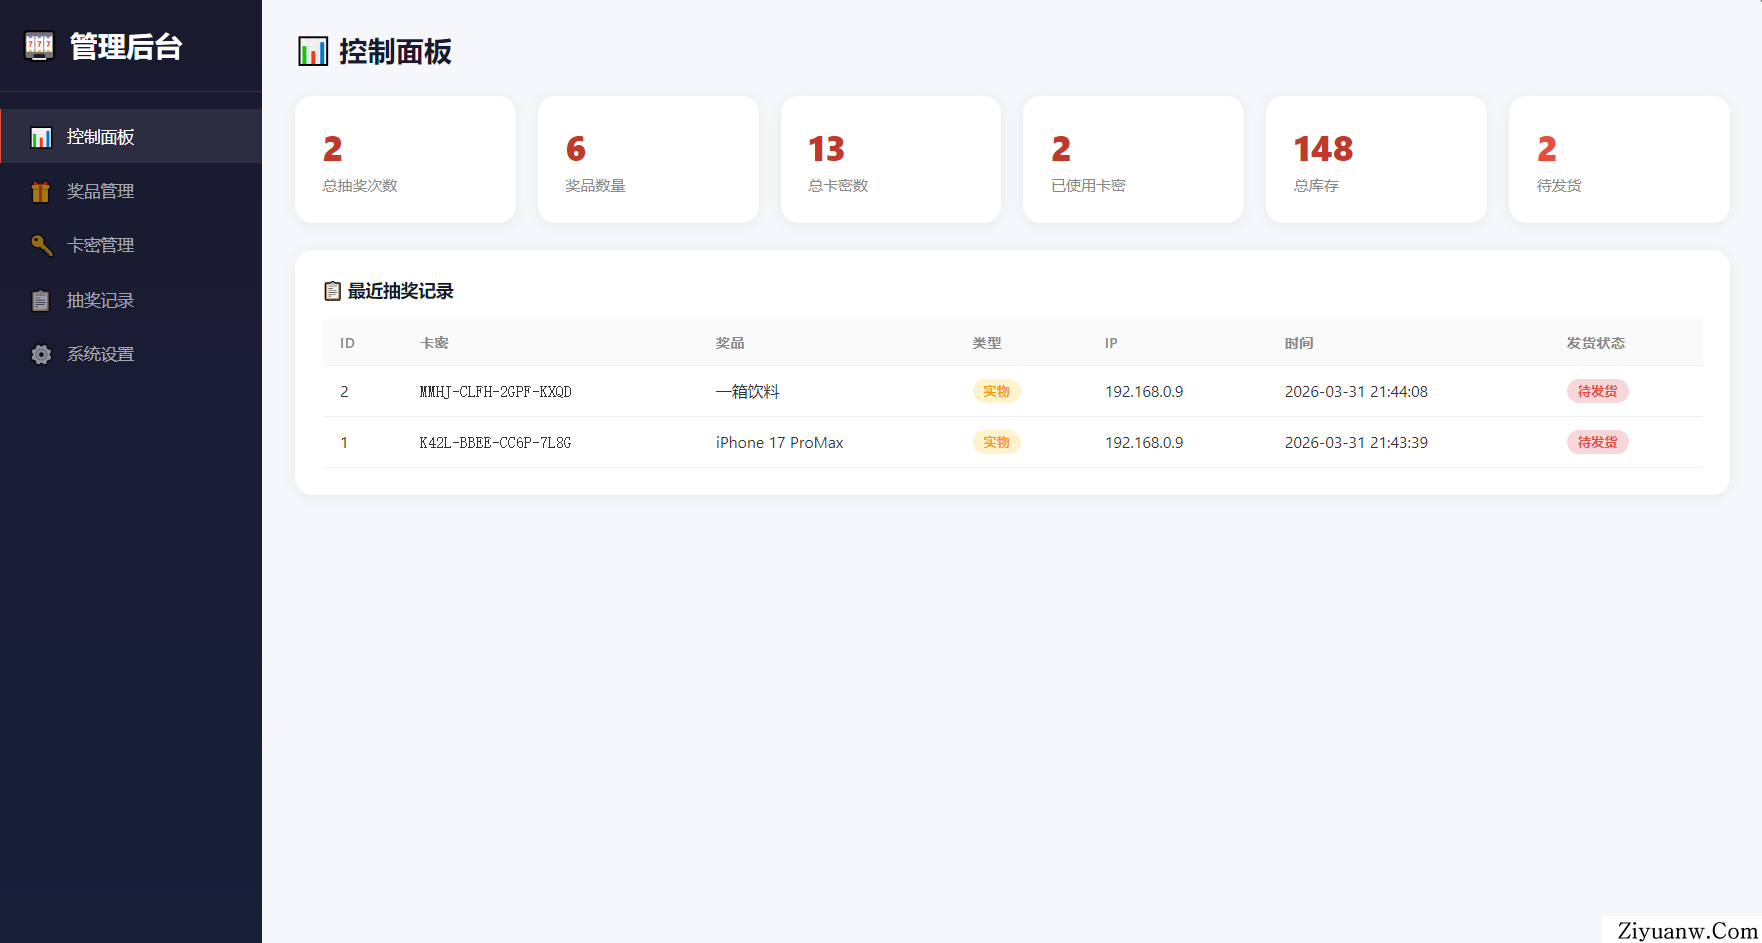The height and width of the screenshot is (943, 1762).
Task: Click ID cell 1 in the records table
Action: (x=344, y=443)
